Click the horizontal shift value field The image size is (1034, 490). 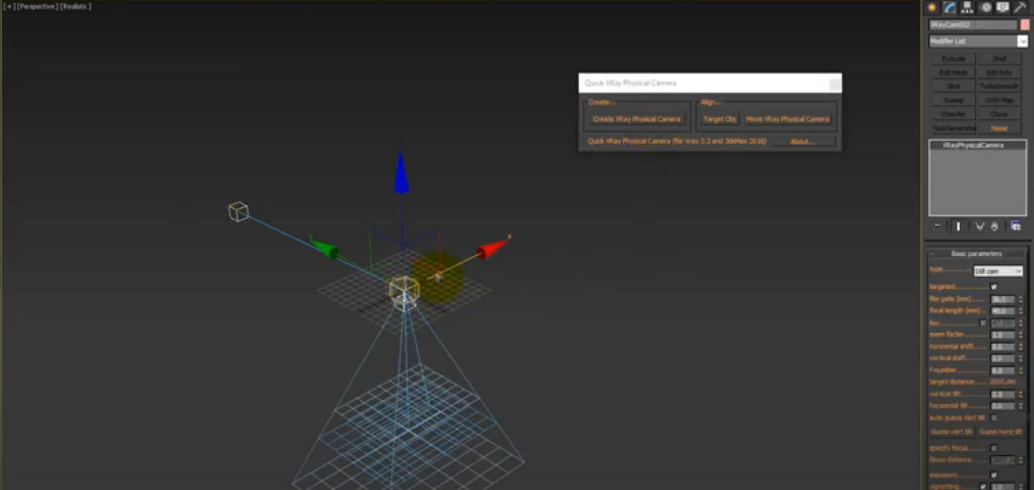pos(1003,347)
